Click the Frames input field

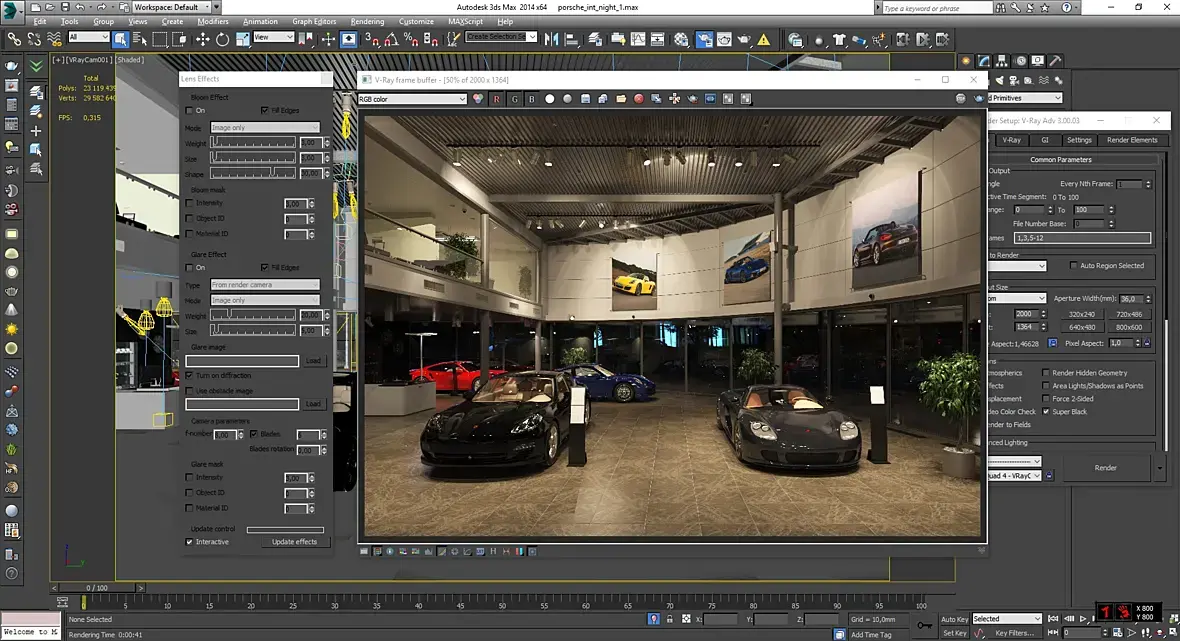(1081, 238)
